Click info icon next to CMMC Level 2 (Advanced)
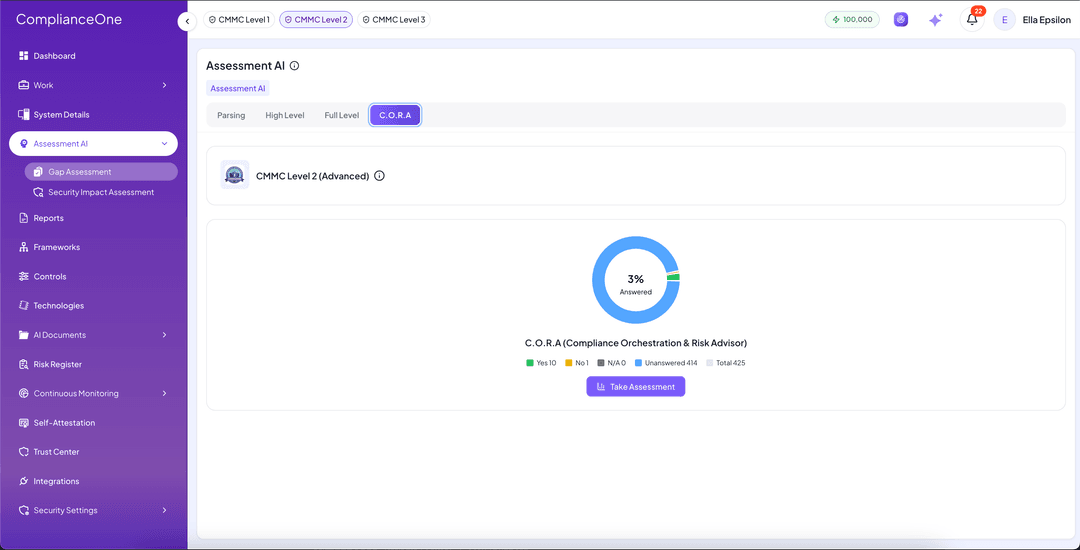 (x=379, y=176)
